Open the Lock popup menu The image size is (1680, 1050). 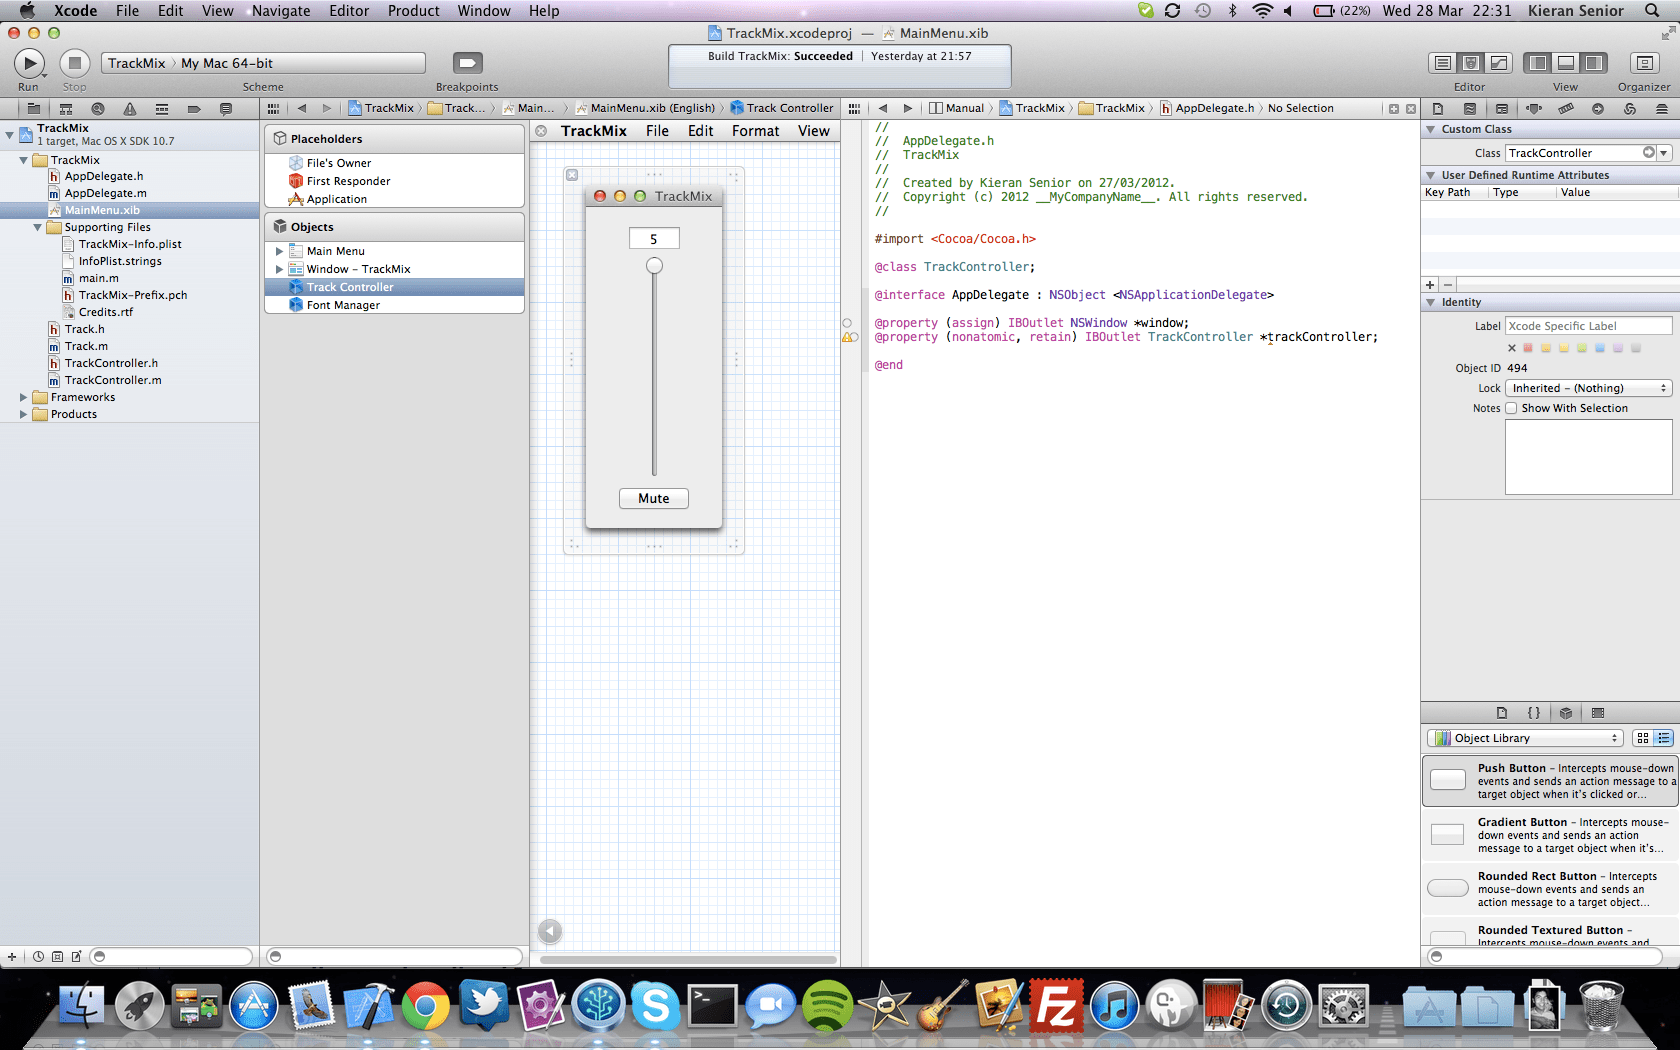[x=1588, y=388]
